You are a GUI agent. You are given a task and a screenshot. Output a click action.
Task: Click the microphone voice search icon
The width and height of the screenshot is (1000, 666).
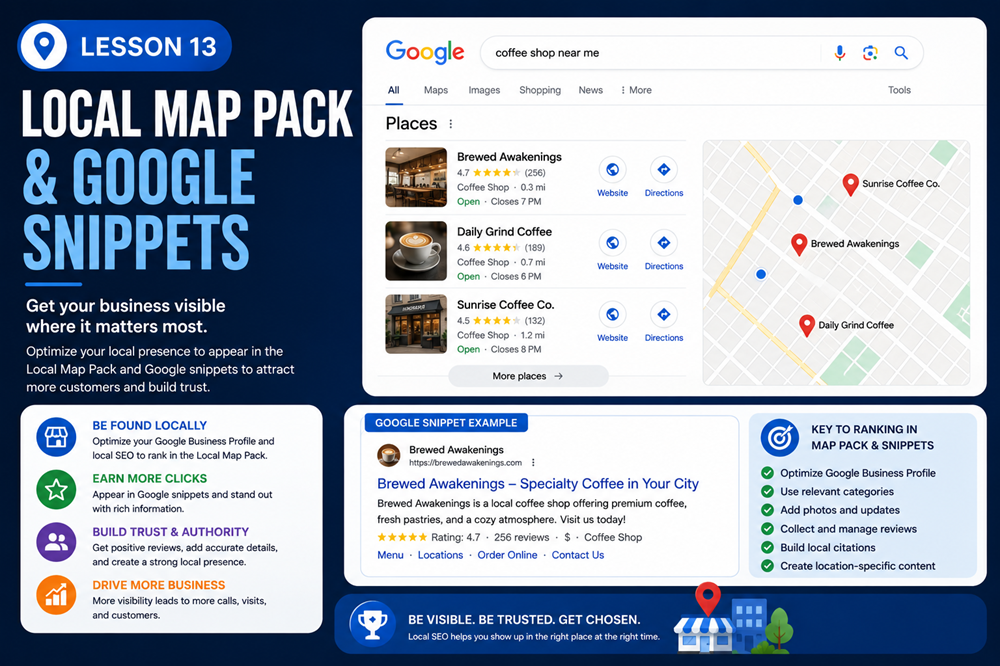point(840,53)
